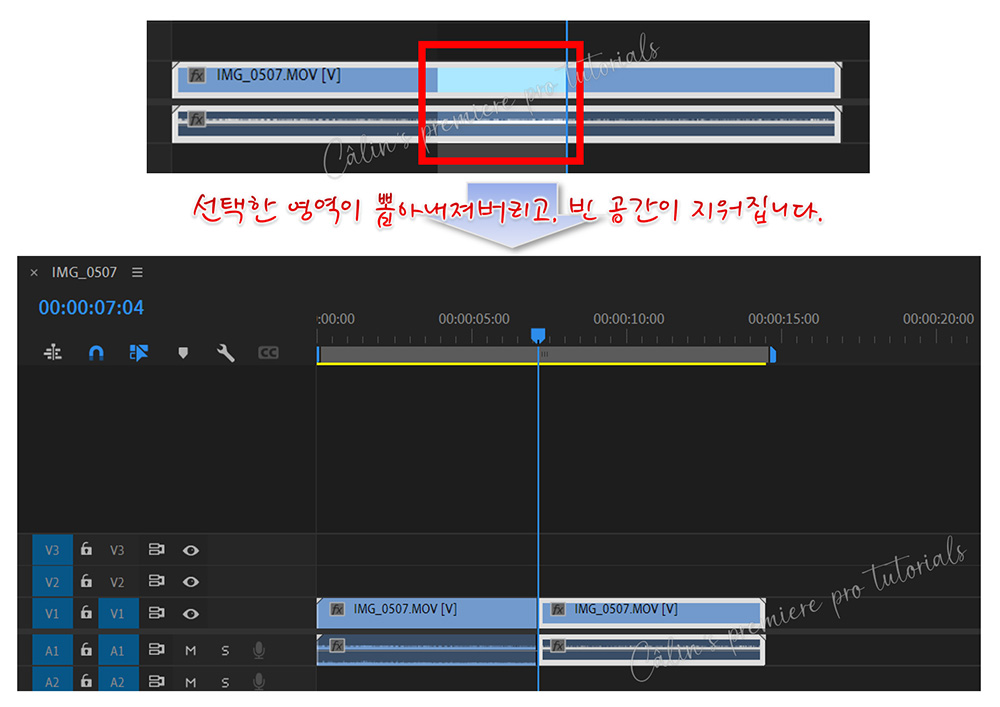The width and height of the screenshot is (1000, 707).
Task: Enable voice-over record on A1
Action: point(258,650)
